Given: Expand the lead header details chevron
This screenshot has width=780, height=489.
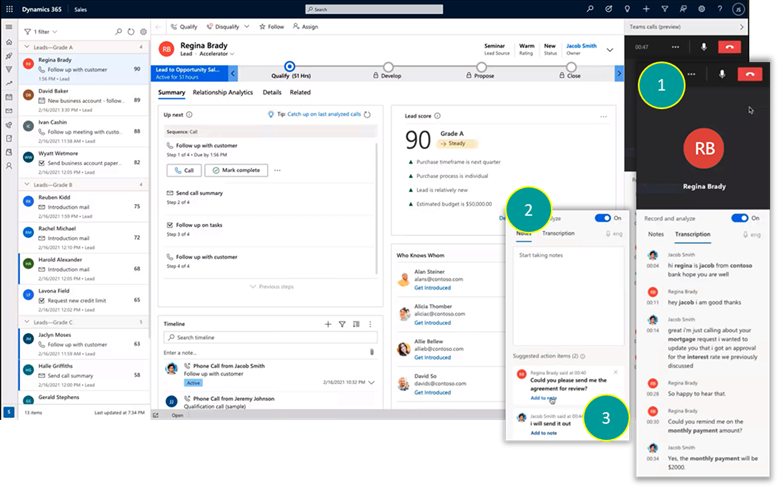Looking at the screenshot, I should click(x=610, y=47).
